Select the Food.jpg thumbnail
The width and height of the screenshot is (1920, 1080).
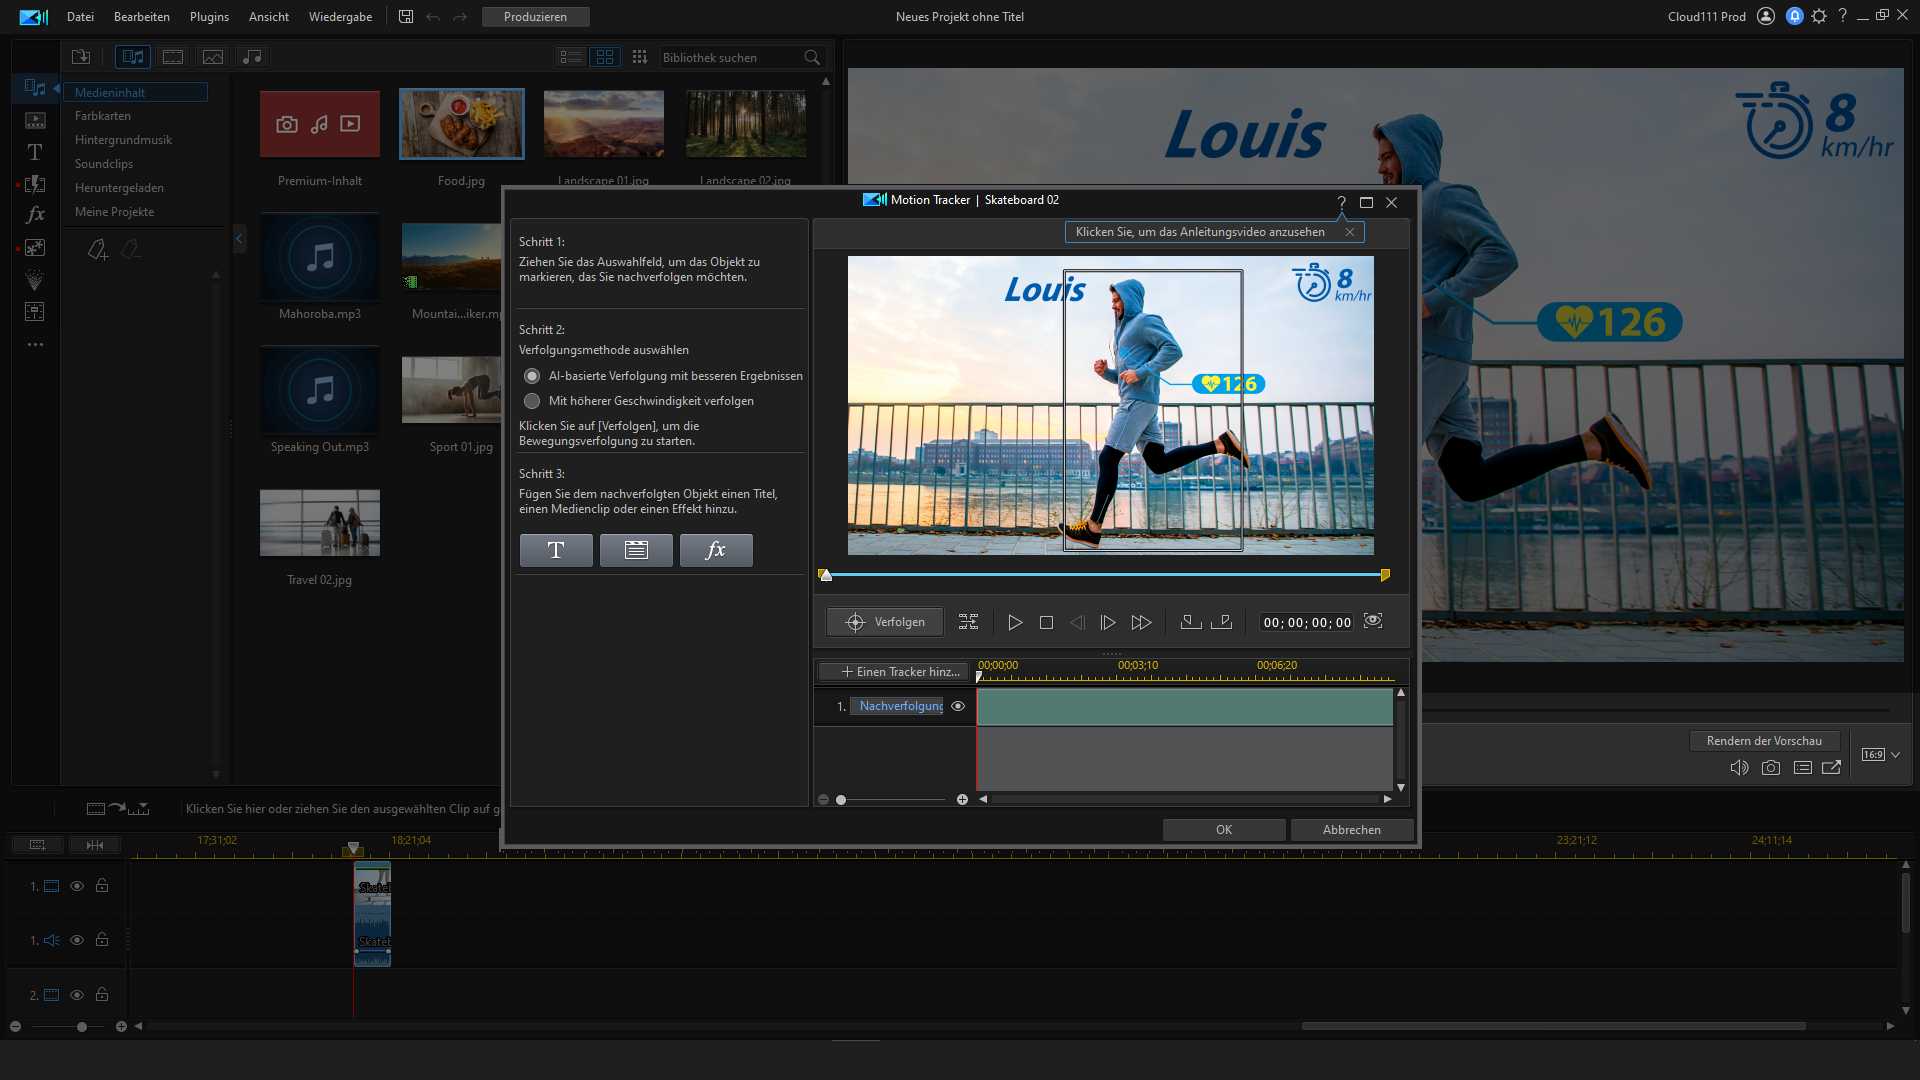(x=461, y=124)
